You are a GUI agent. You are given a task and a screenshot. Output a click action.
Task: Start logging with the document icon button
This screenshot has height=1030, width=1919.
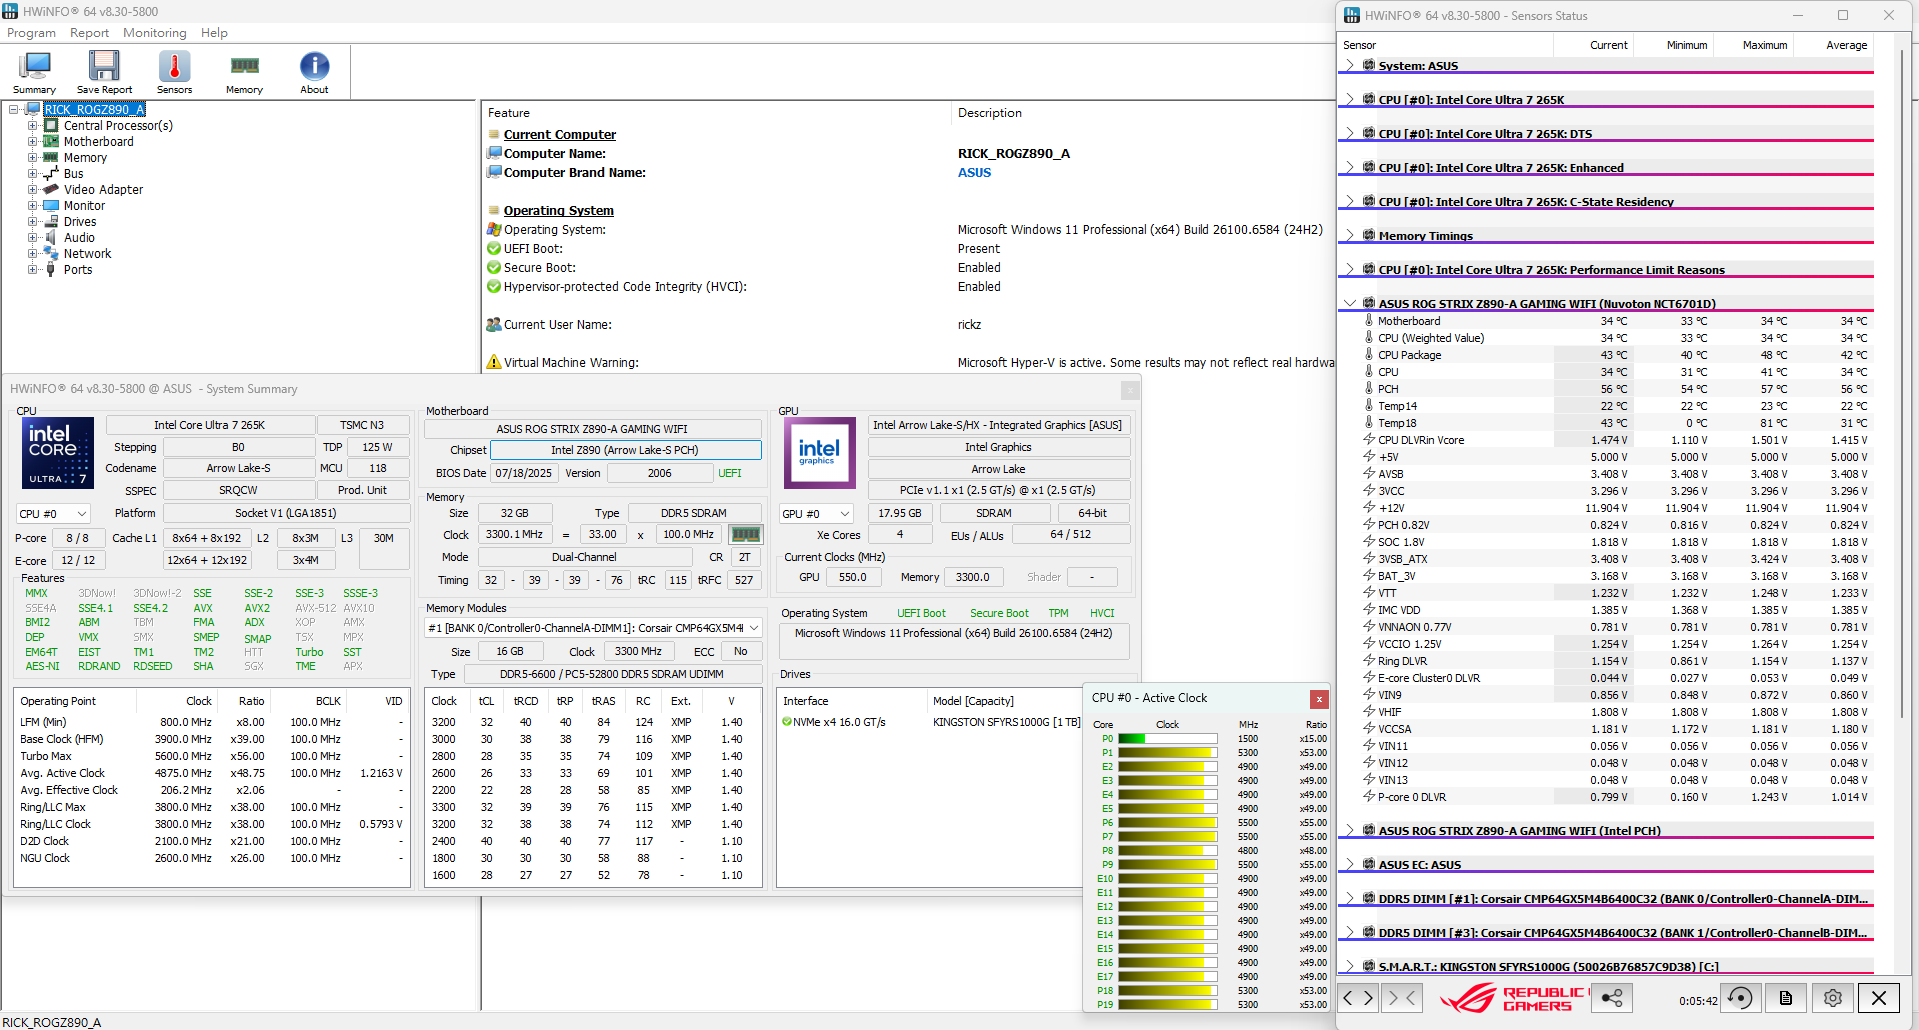click(x=1786, y=998)
